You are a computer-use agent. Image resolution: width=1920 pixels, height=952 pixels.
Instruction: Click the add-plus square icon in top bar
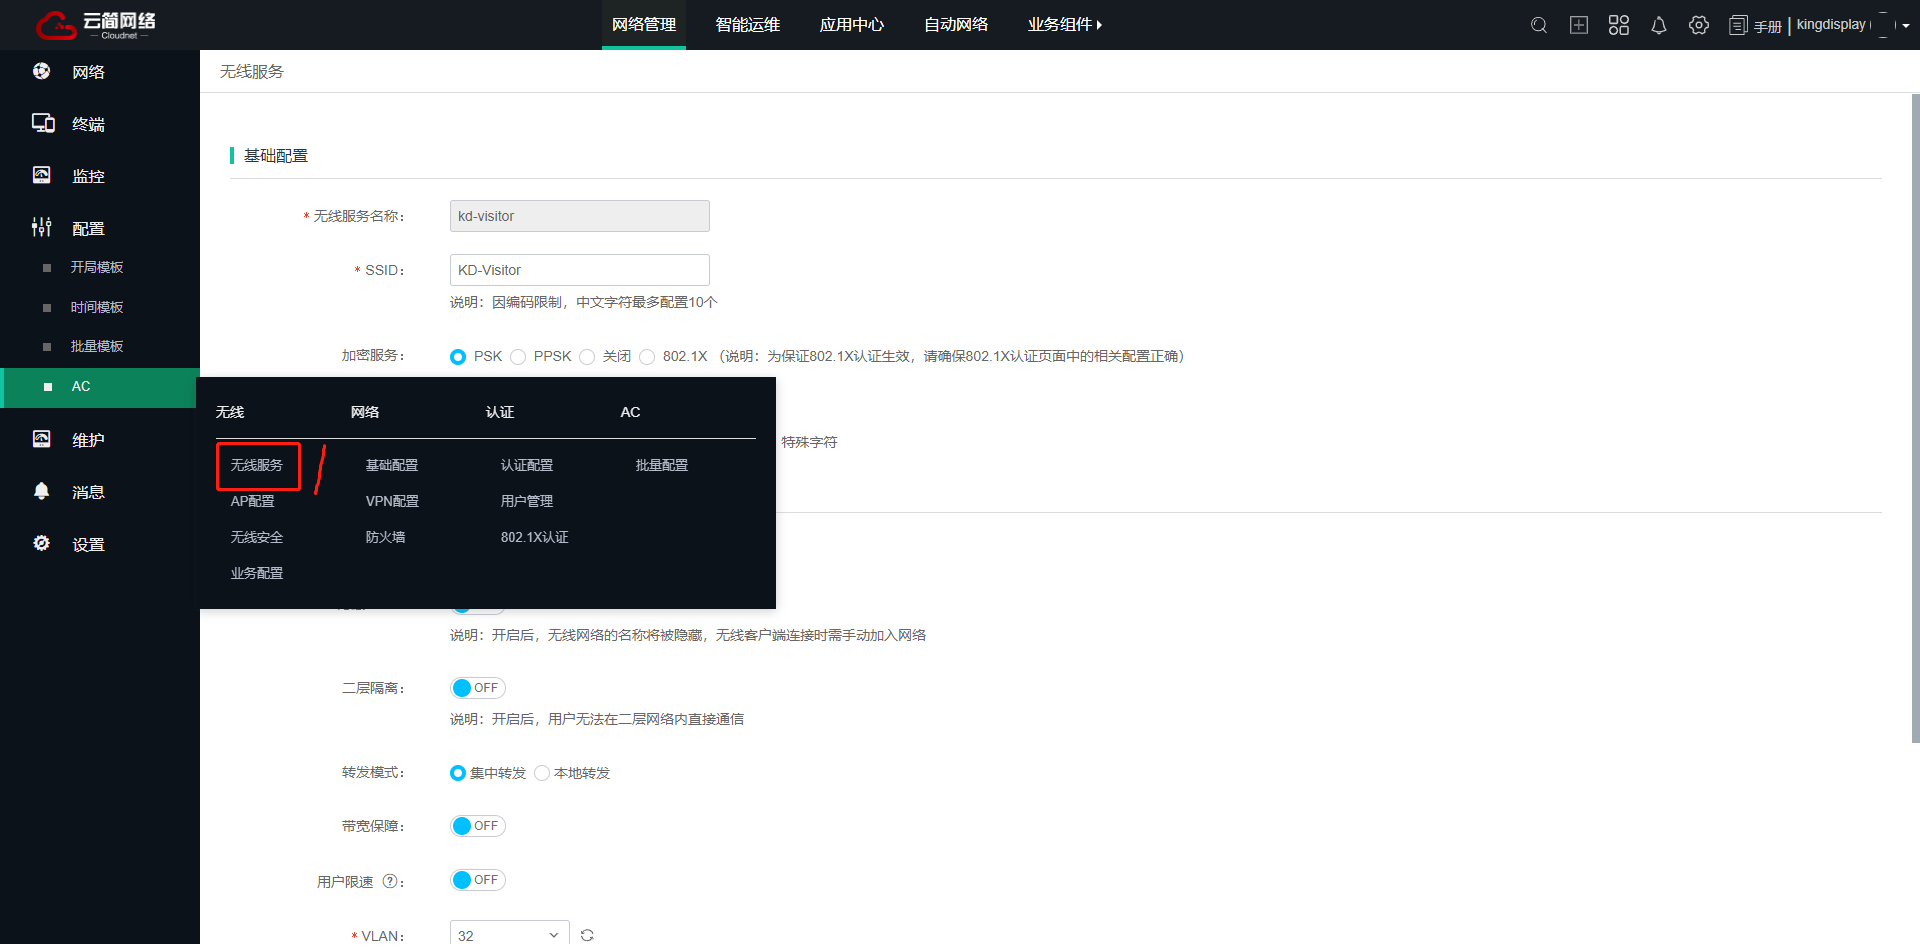click(1579, 25)
